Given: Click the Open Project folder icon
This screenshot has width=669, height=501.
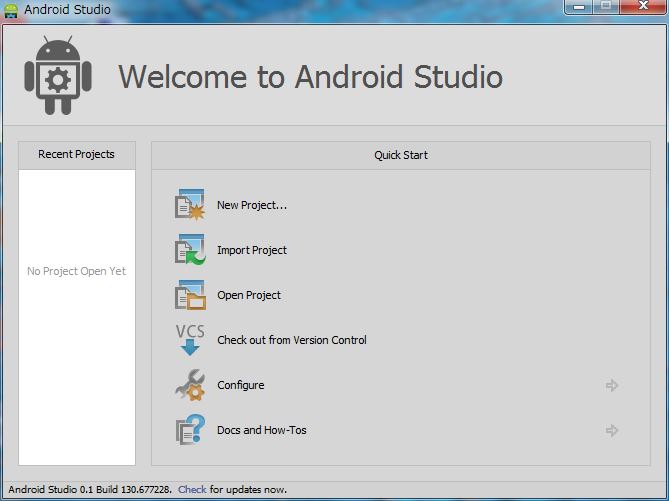Looking at the screenshot, I should point(190,295).
